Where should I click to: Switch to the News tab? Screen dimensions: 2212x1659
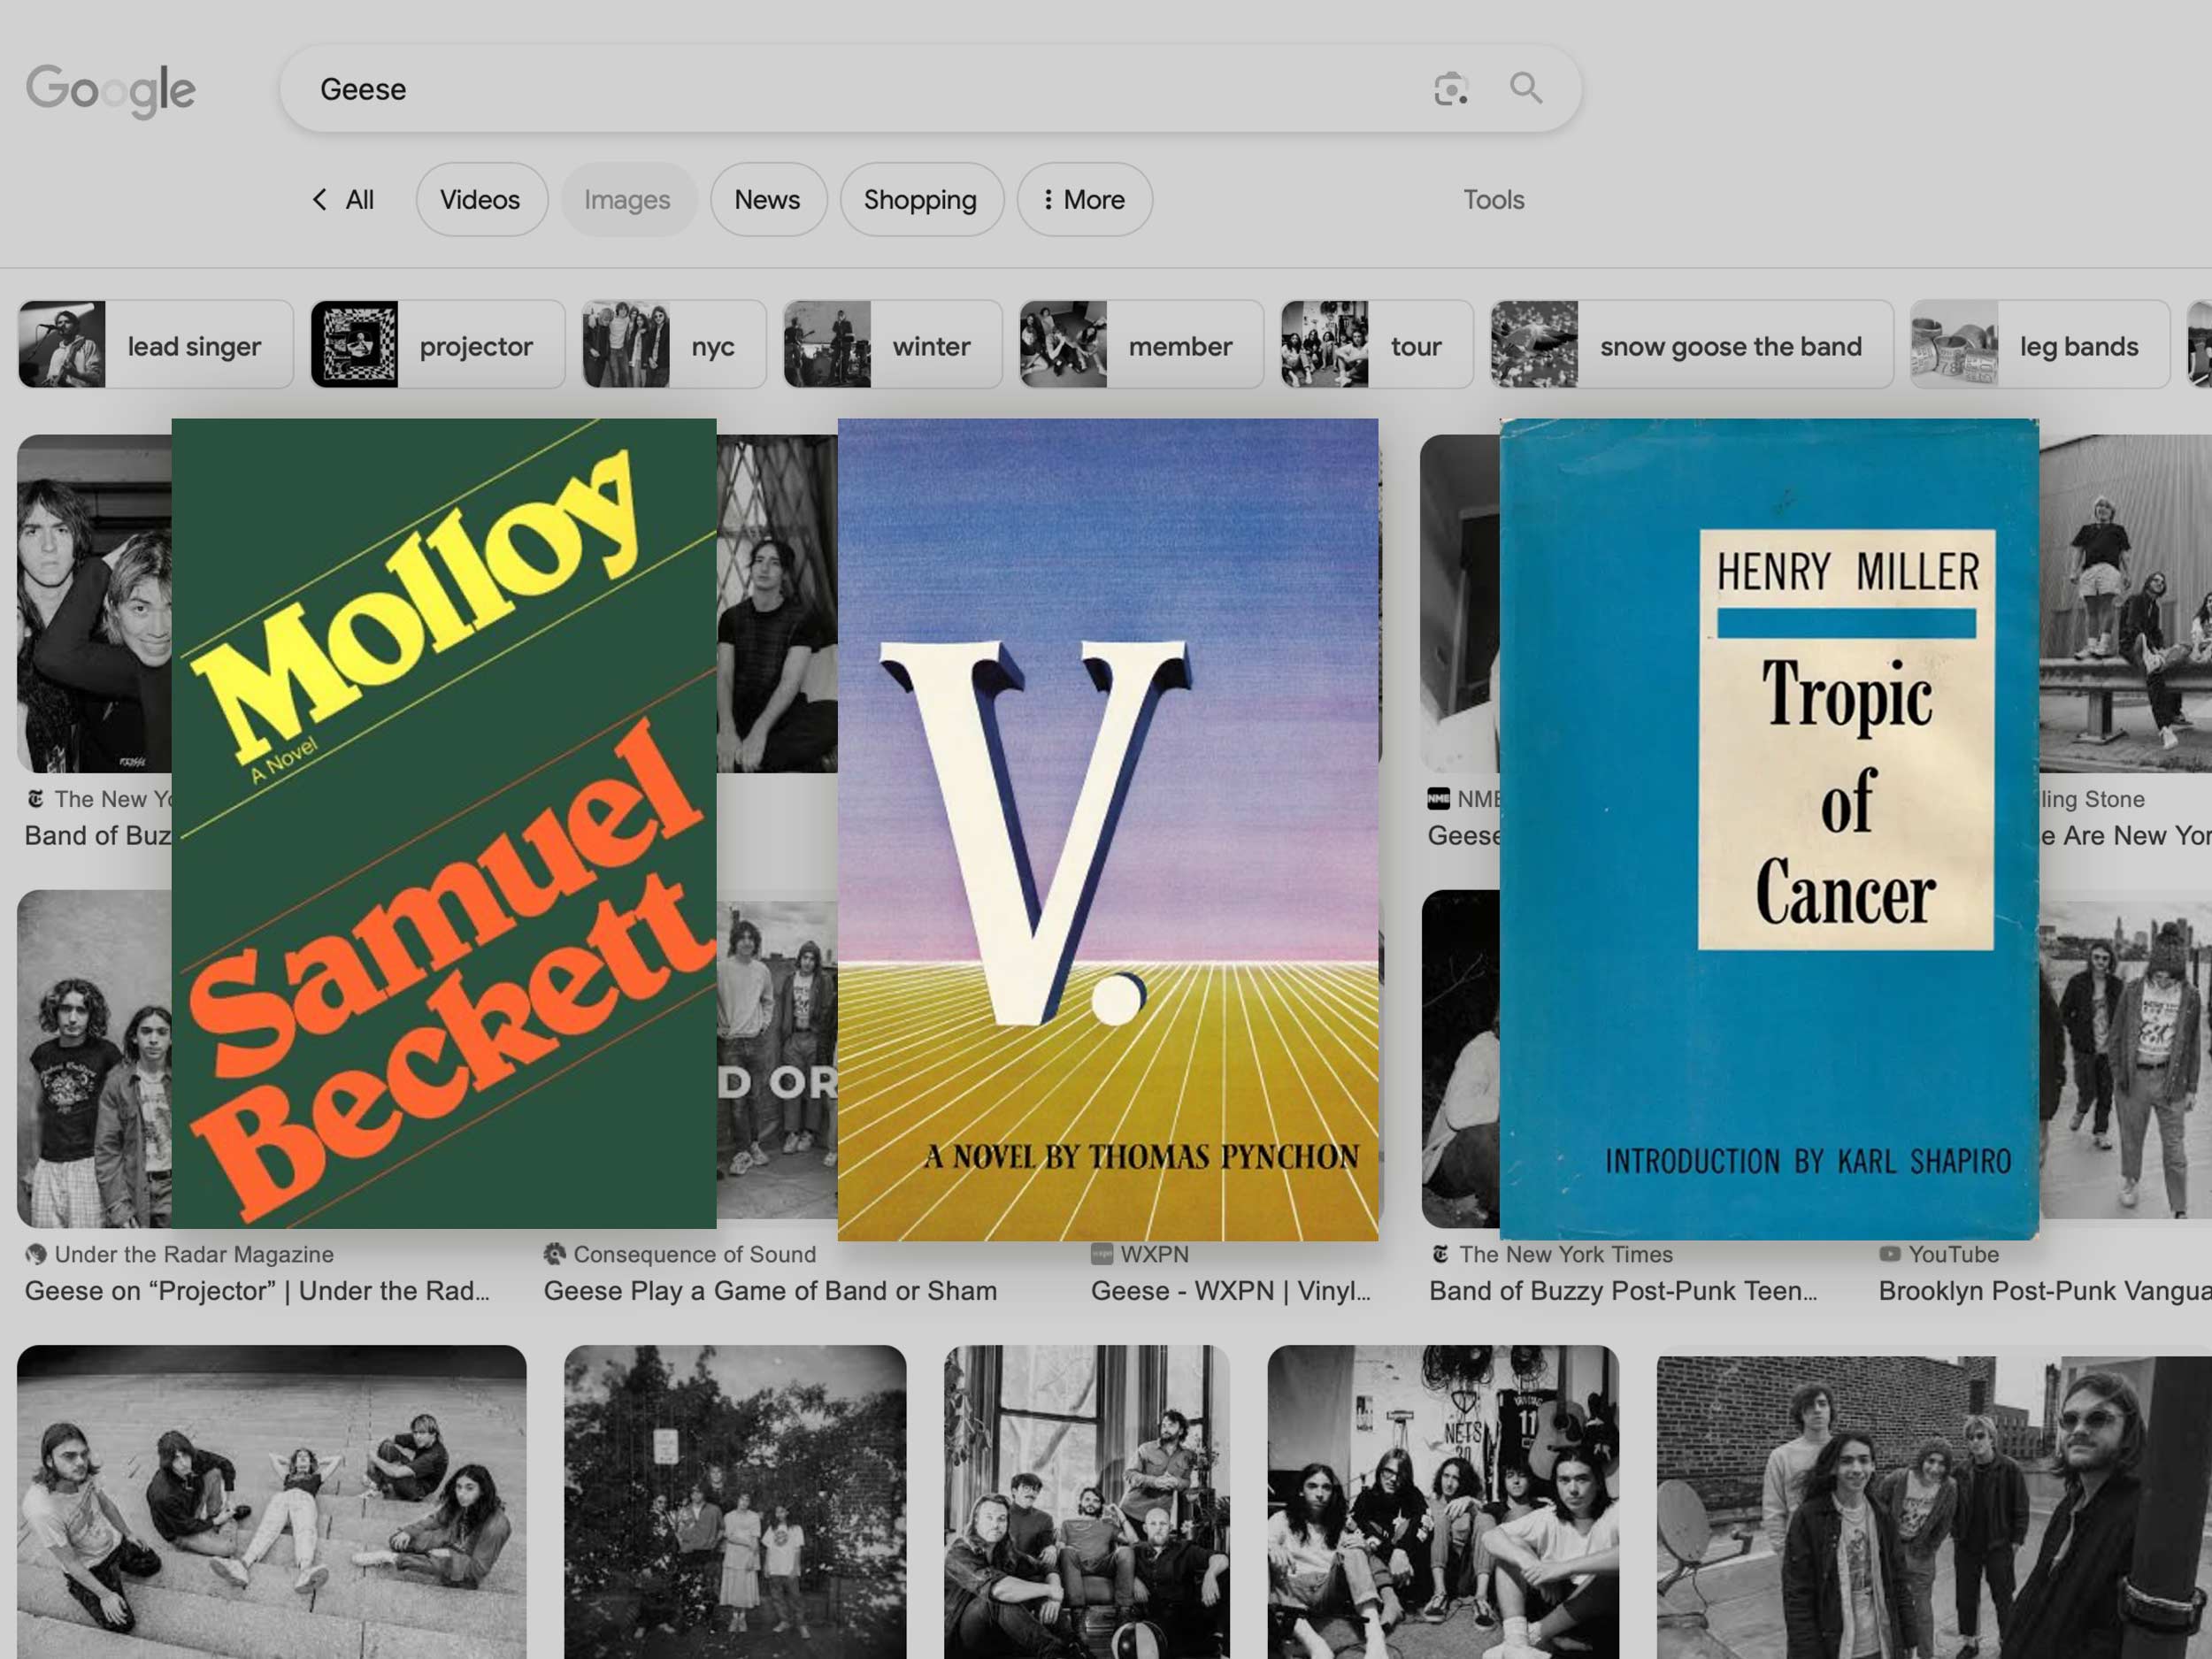click(768, 200)
